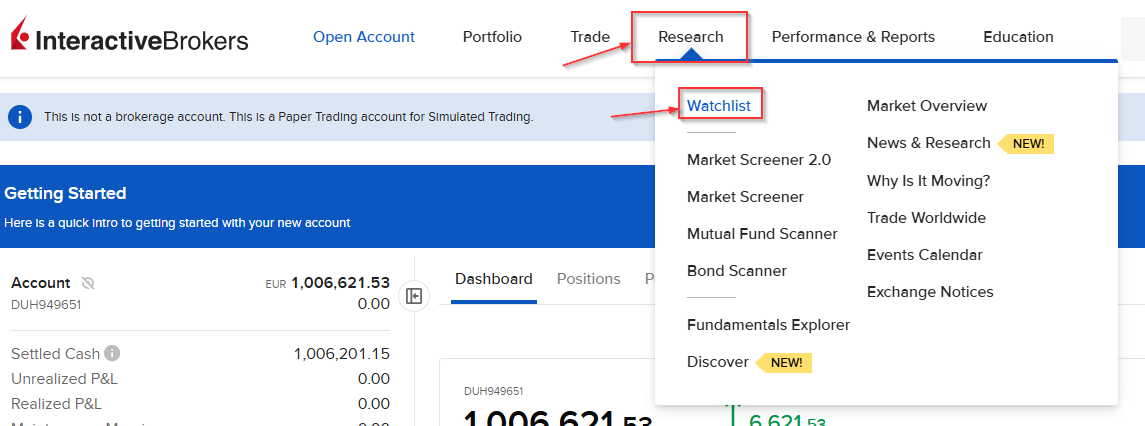Open Market Screener 2.0

click(x=759, y=160)
